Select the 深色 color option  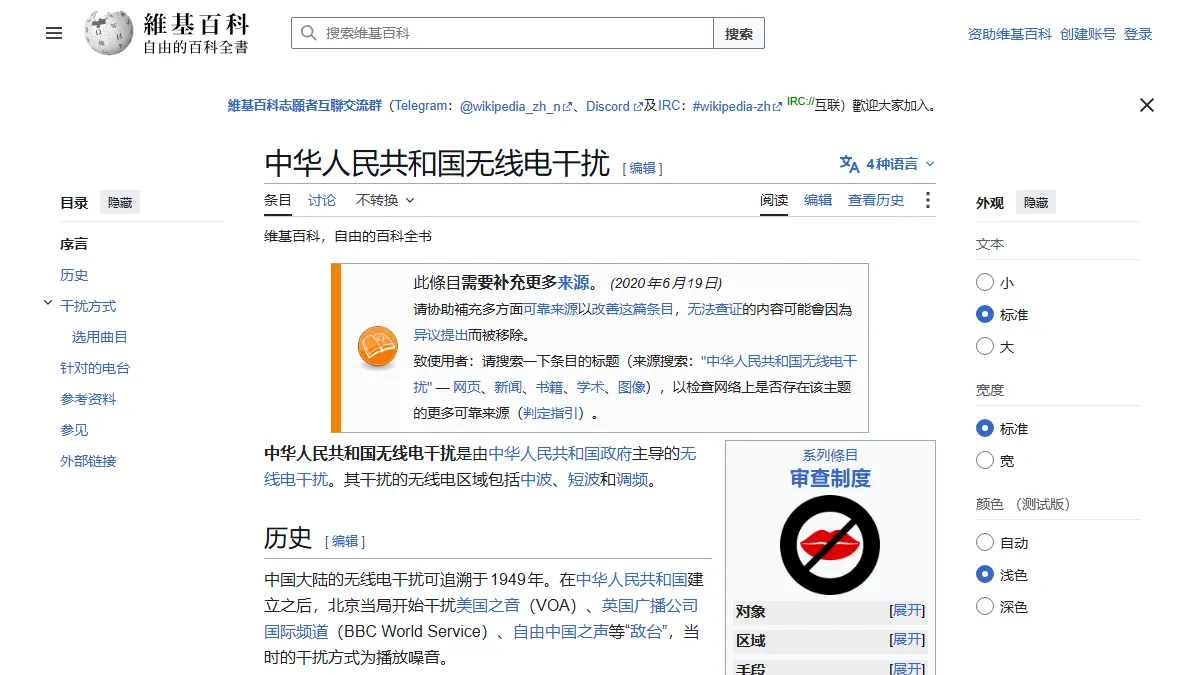(985, 607)
